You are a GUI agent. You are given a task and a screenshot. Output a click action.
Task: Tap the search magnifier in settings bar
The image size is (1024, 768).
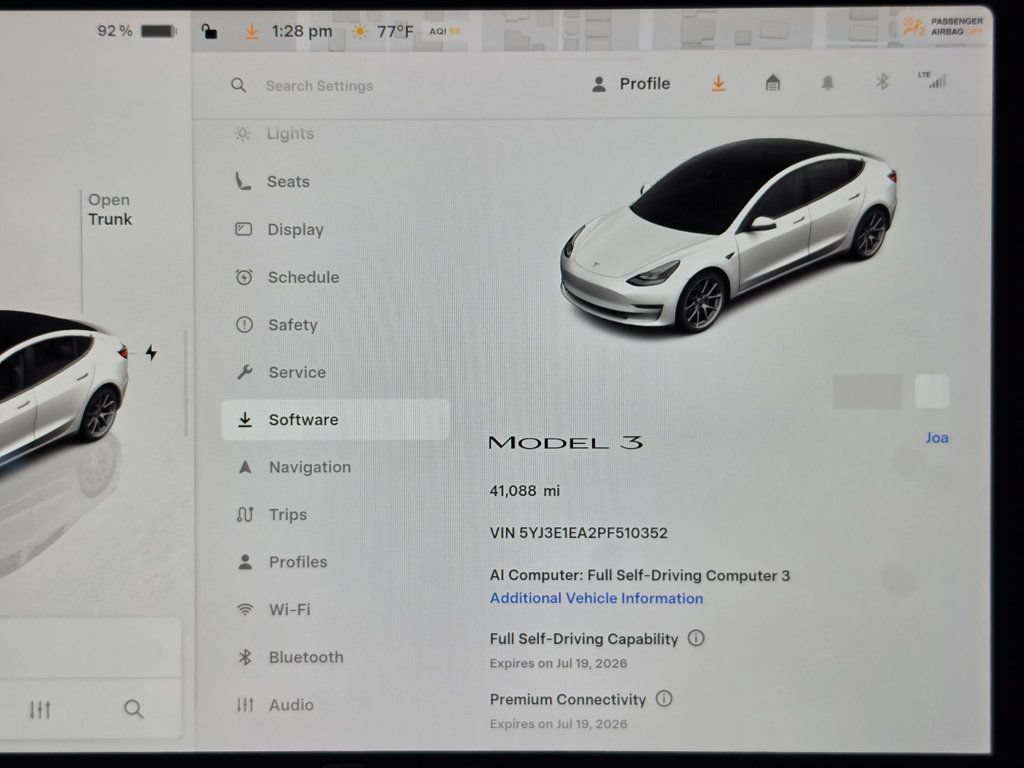238,86
